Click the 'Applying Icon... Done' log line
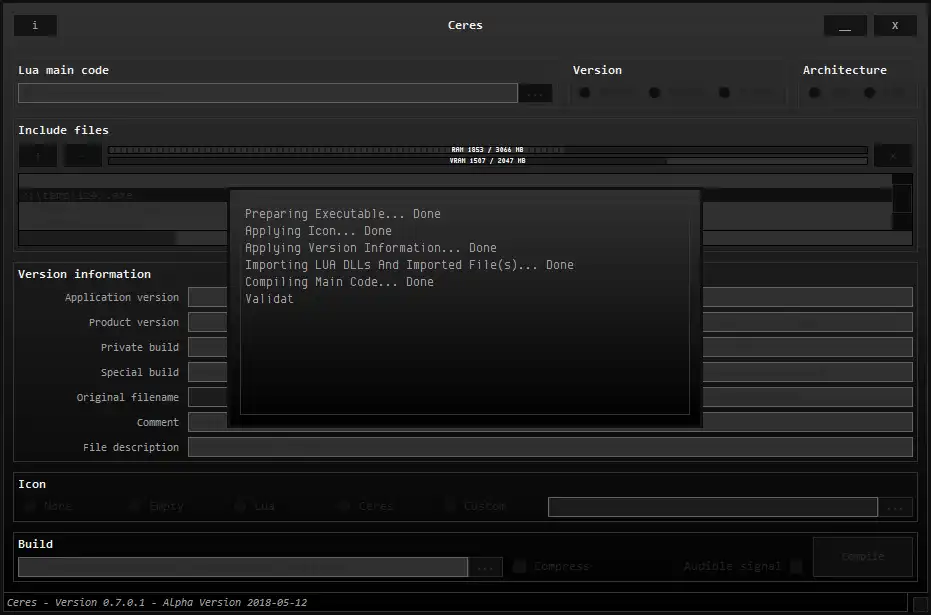The width and height of the screenshot is (931, 615). (x=318, y=231)
